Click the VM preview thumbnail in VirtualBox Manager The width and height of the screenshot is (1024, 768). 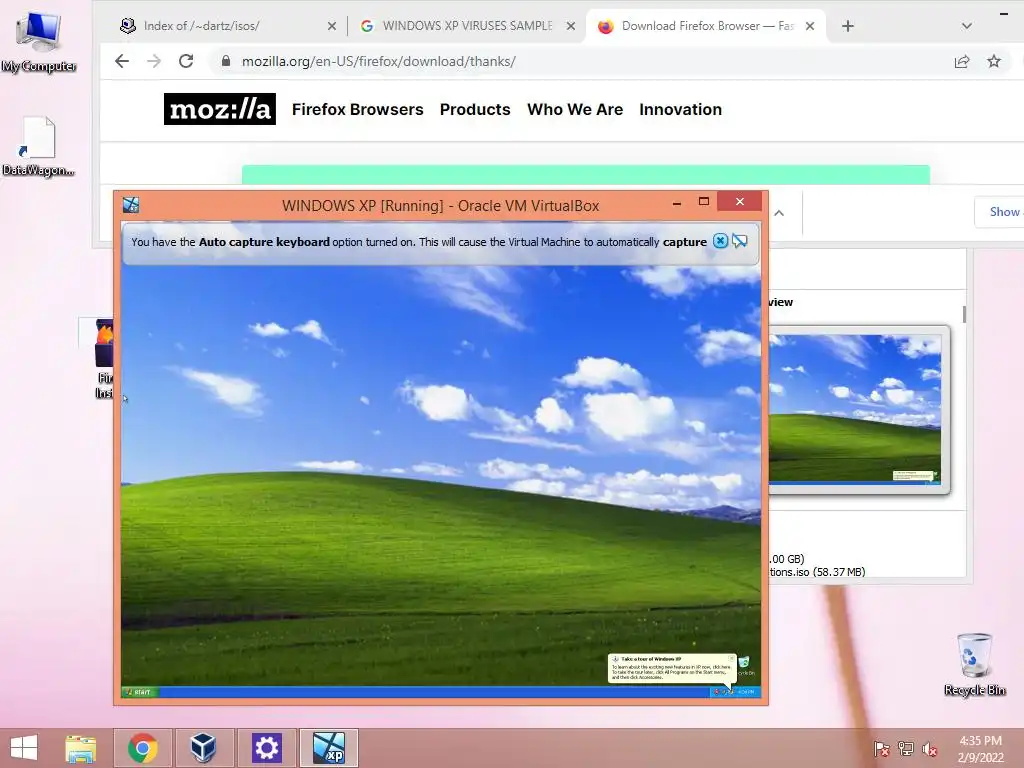(855, 409)
